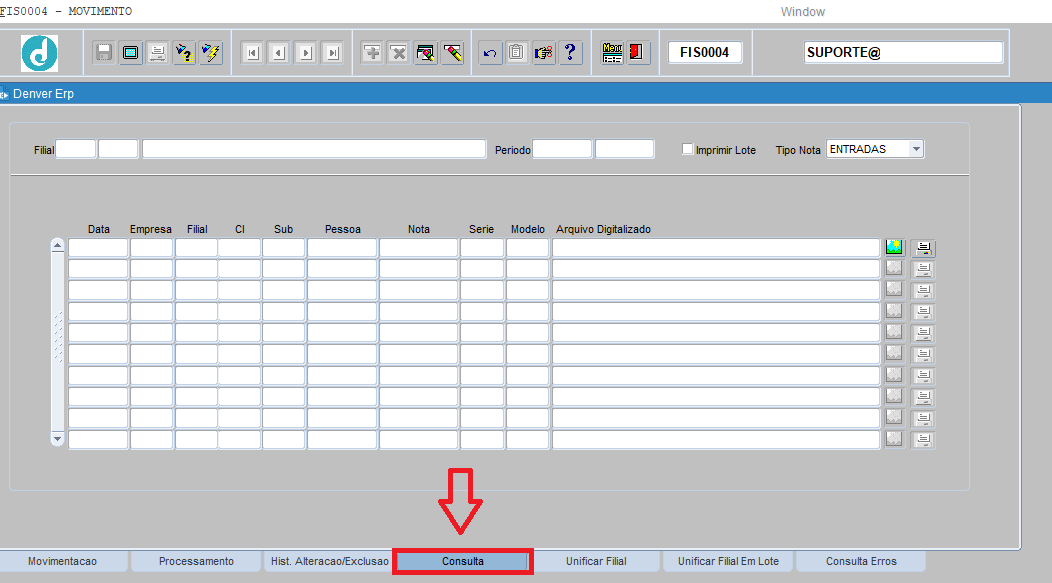Screen dimensions: 1052x583
Task: Switch to the Consulta tab
Action: tap(463, 562)
